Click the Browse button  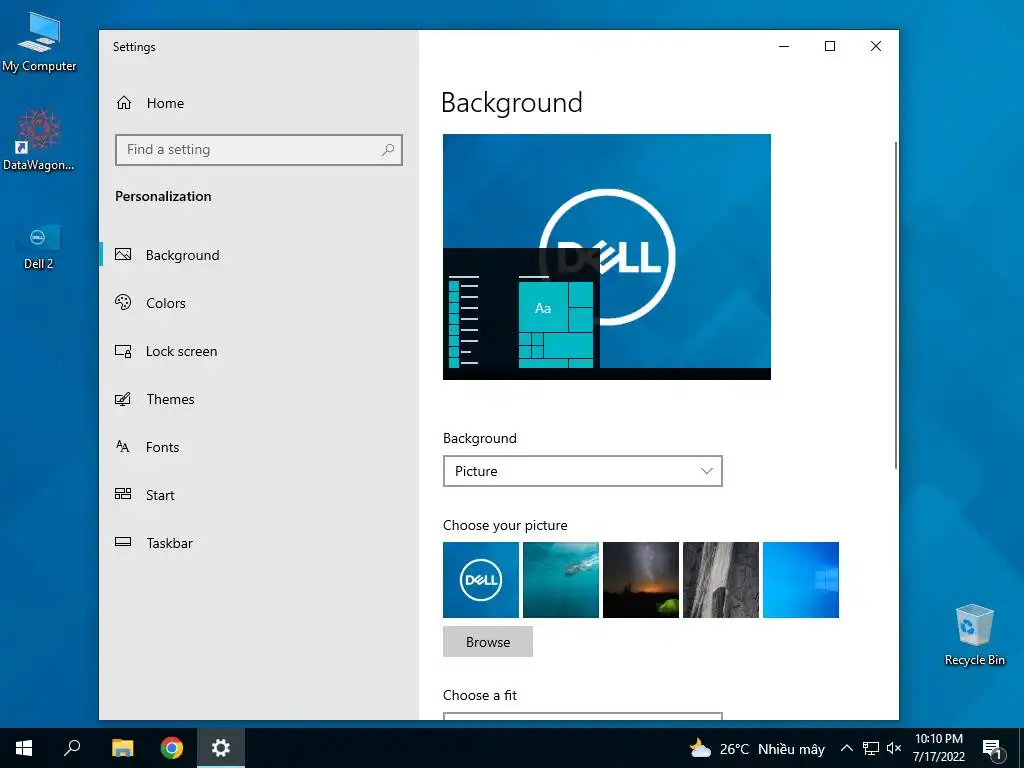488,641
